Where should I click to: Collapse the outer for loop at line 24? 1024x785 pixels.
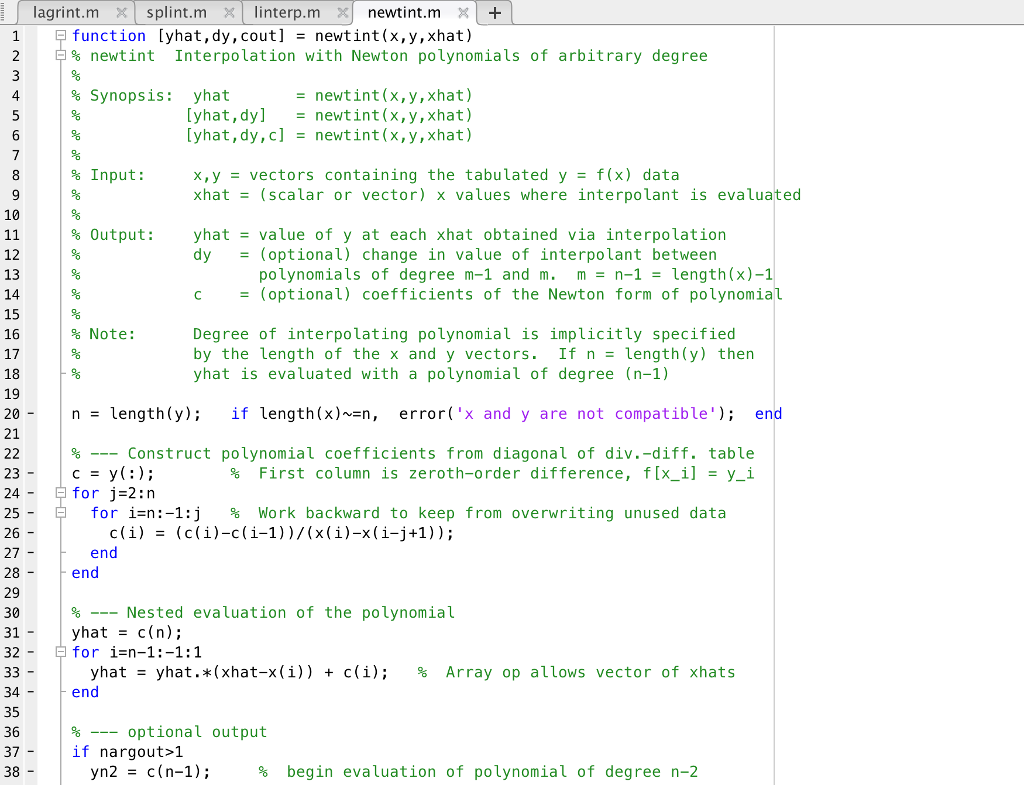(60, 493)
